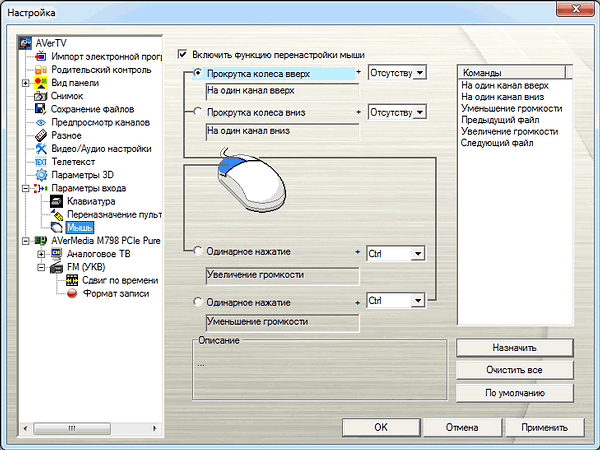
Task: Select 'Предыдущий файл' command
Action: point(500,120)
